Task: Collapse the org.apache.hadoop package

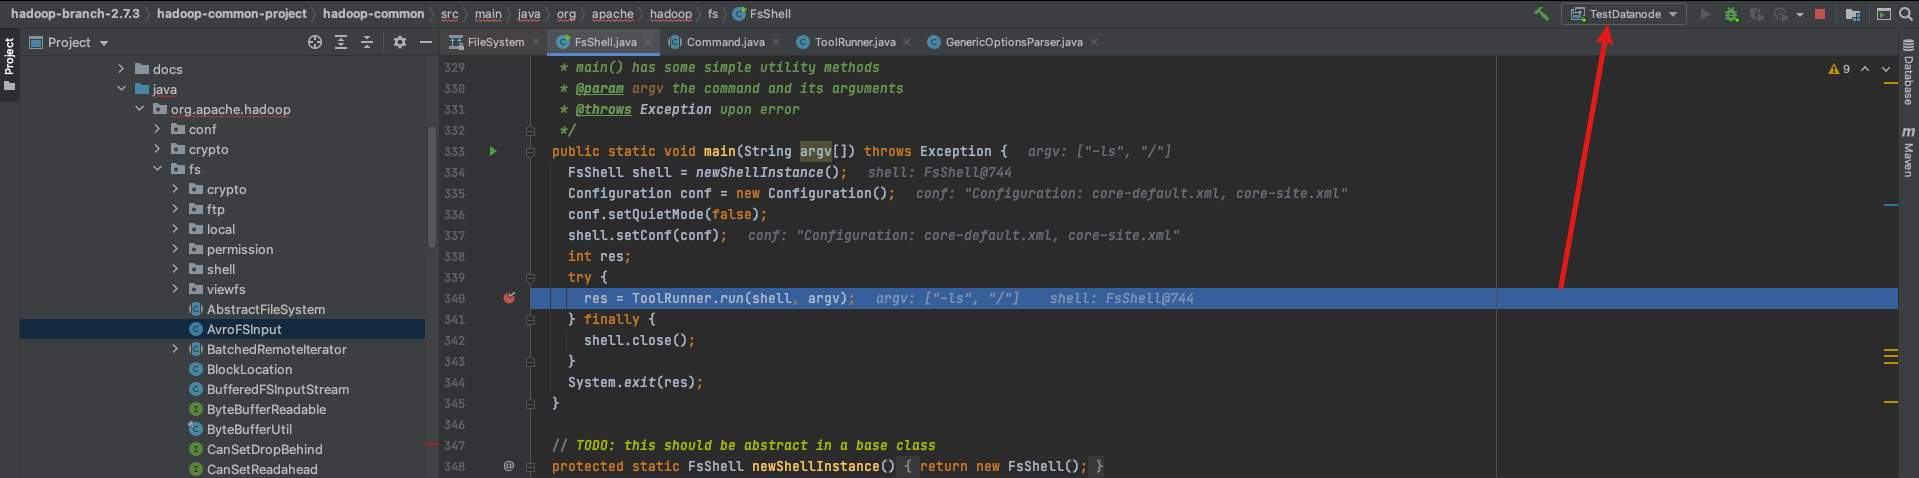Action: 139,109
